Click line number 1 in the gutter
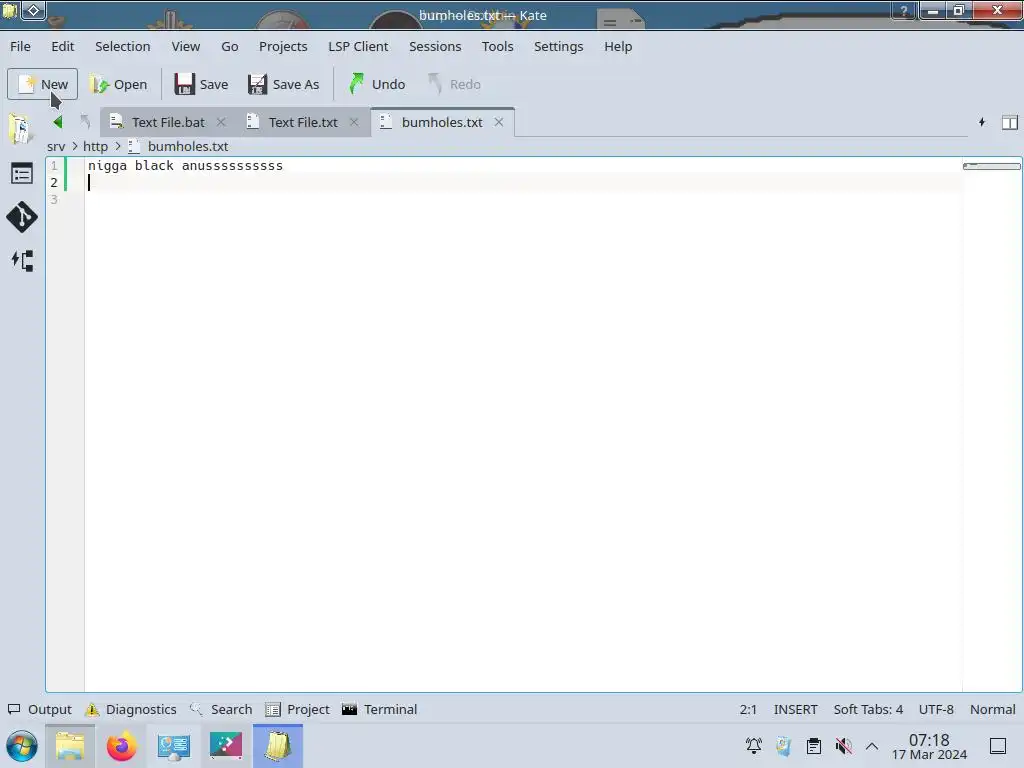This screenshot has height=768, width=1024. [54, 166]
